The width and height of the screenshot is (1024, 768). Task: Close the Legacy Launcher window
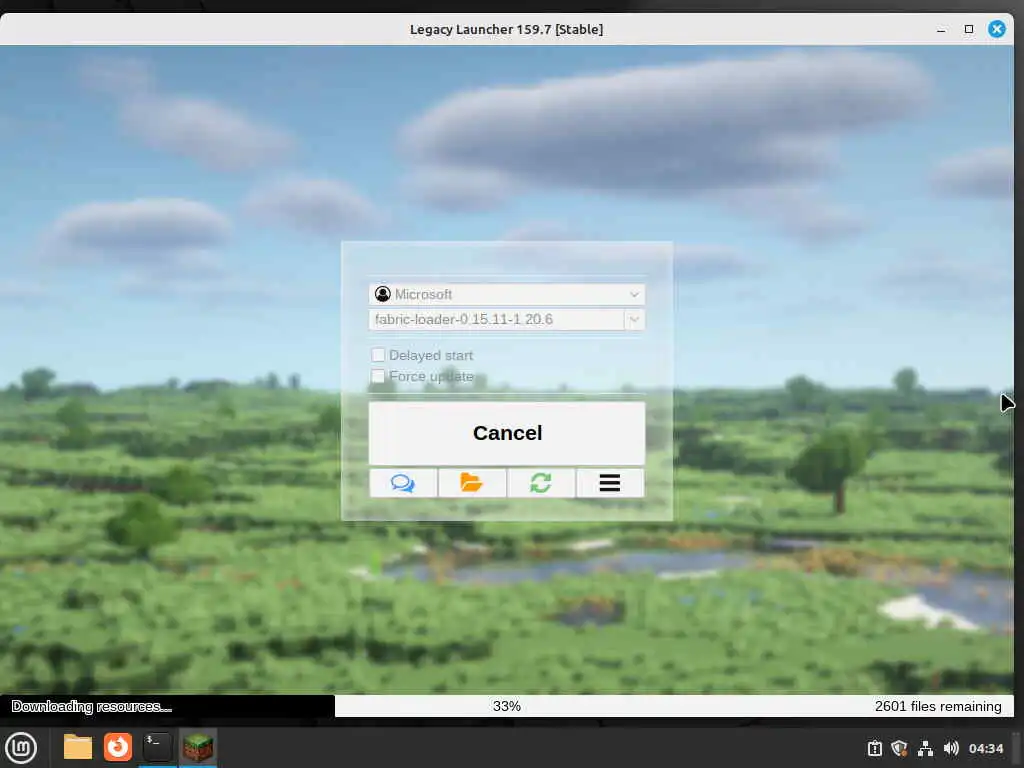tap(997, 29)
